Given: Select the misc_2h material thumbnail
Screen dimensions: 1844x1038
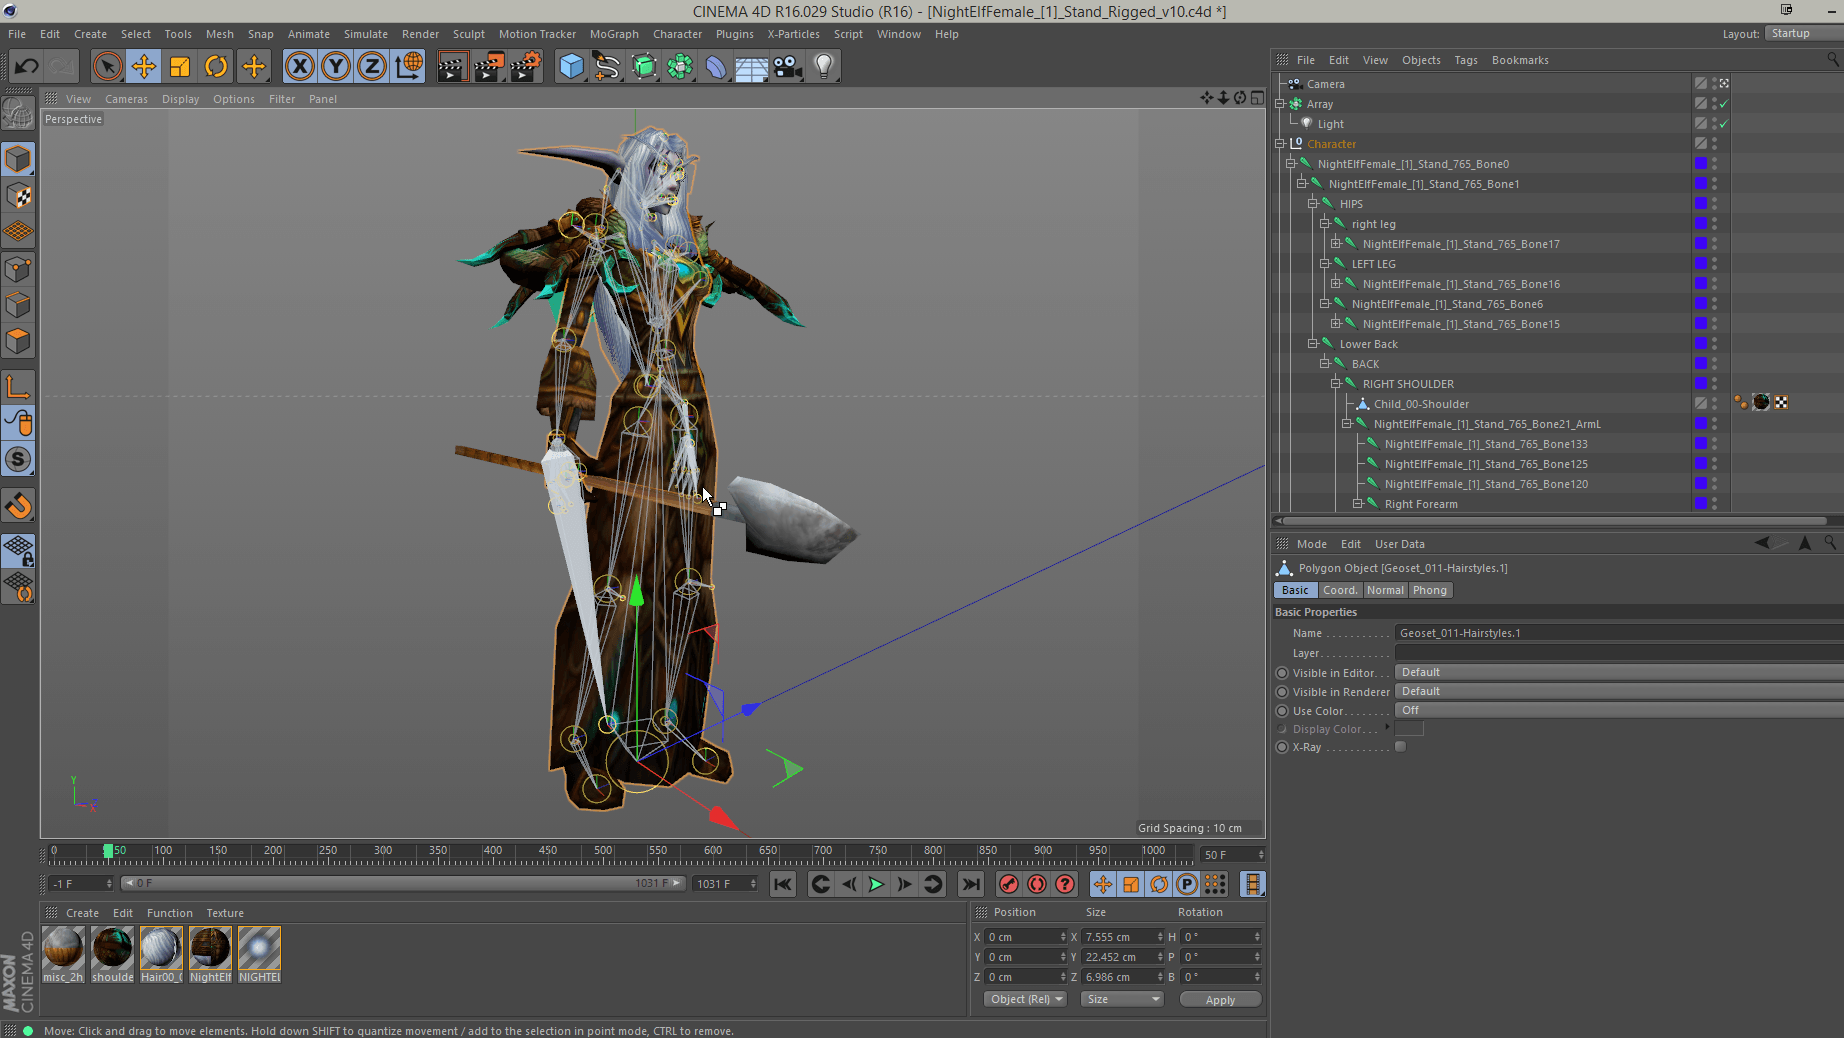Looking at the screenshot, I should coord(63,954).
